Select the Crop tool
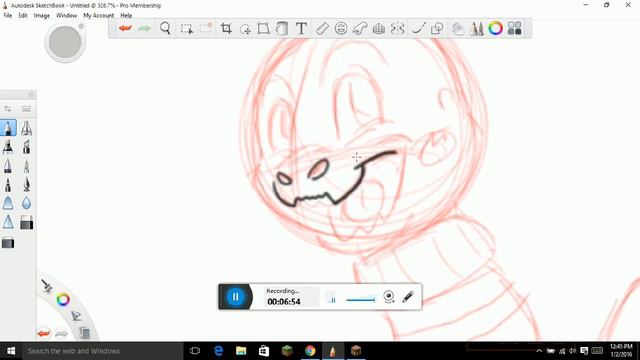The width and height of the screenshot is (640, 360). (x=226, y=28)
